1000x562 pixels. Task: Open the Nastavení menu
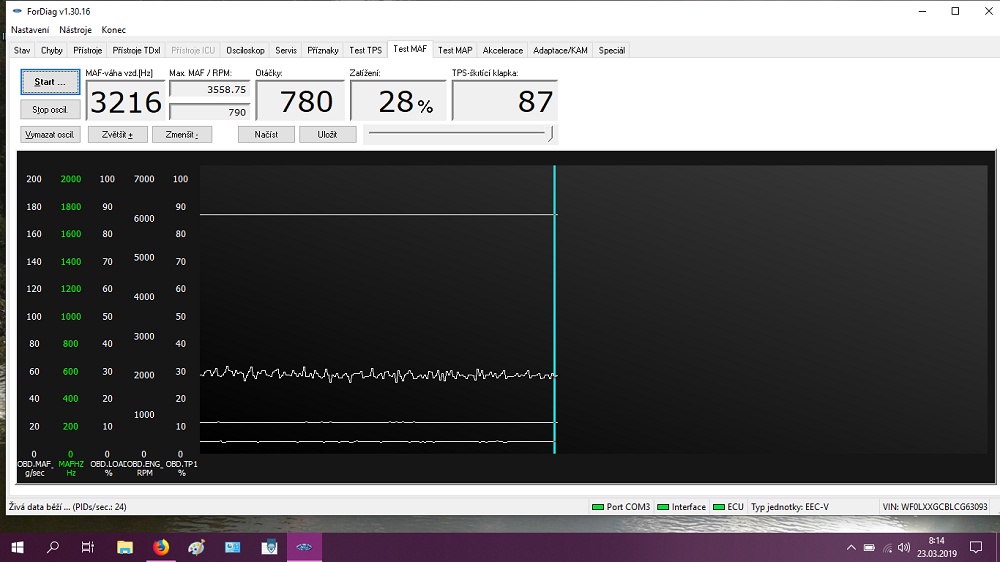pyautogui.click(x=30, y=30)
